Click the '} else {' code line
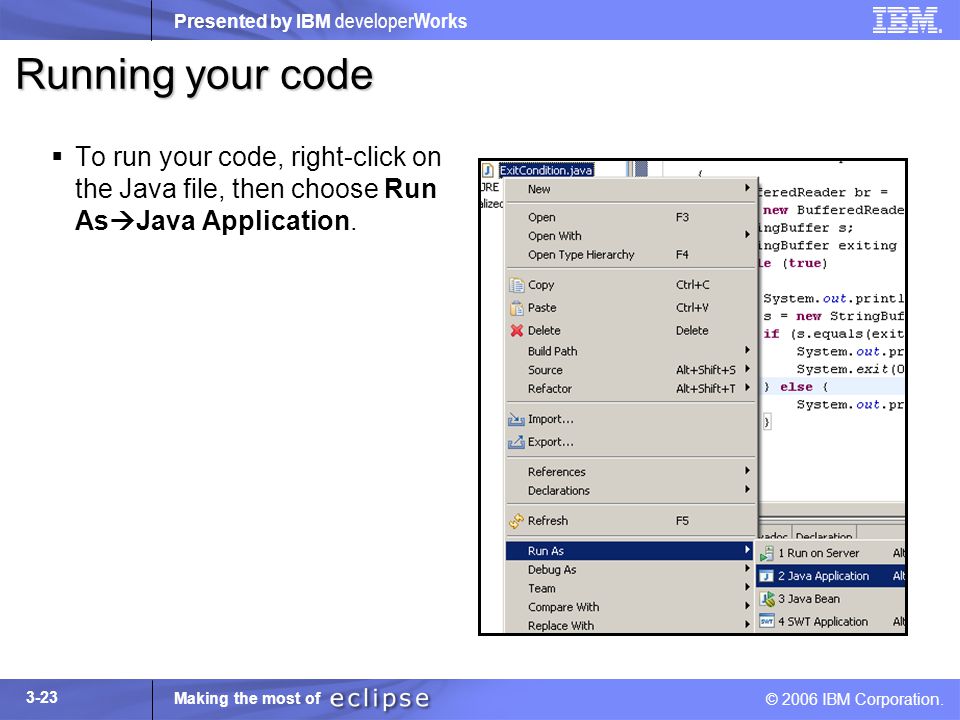960x720 pixels. pyautogui.click(x=795, y=387)
